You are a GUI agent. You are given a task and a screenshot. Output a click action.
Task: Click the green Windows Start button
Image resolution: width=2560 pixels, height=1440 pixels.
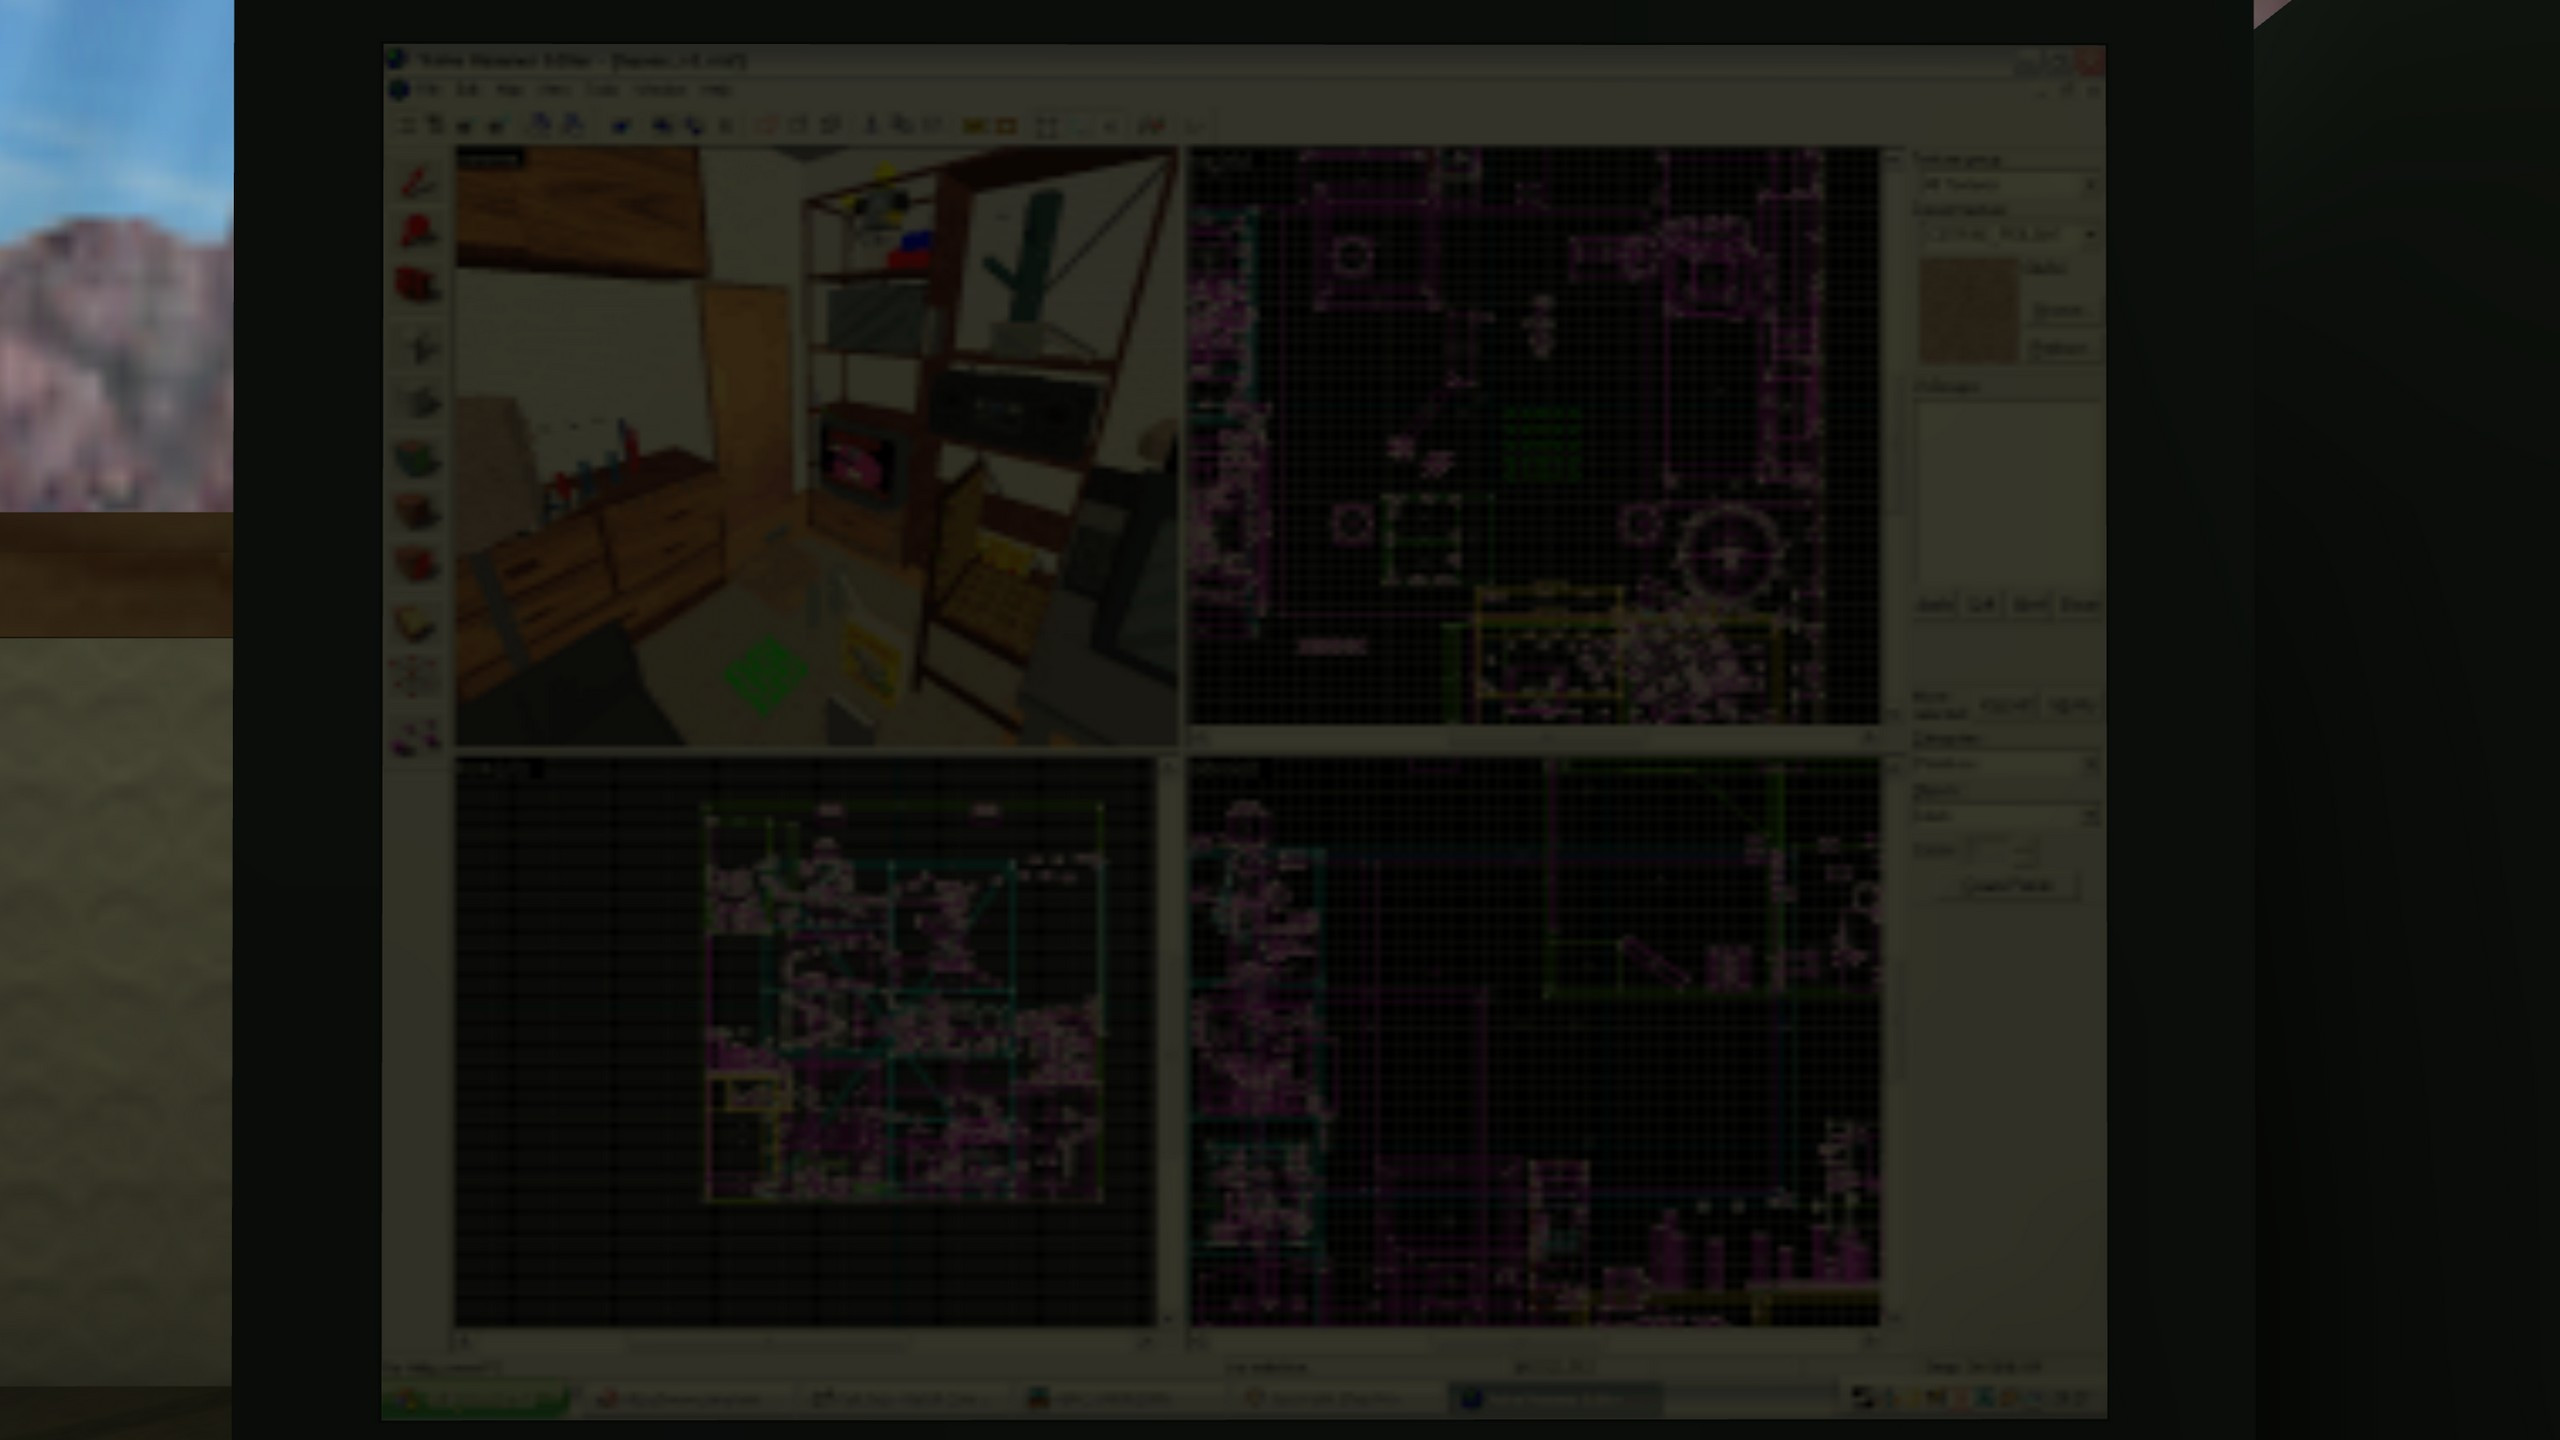476,1398
